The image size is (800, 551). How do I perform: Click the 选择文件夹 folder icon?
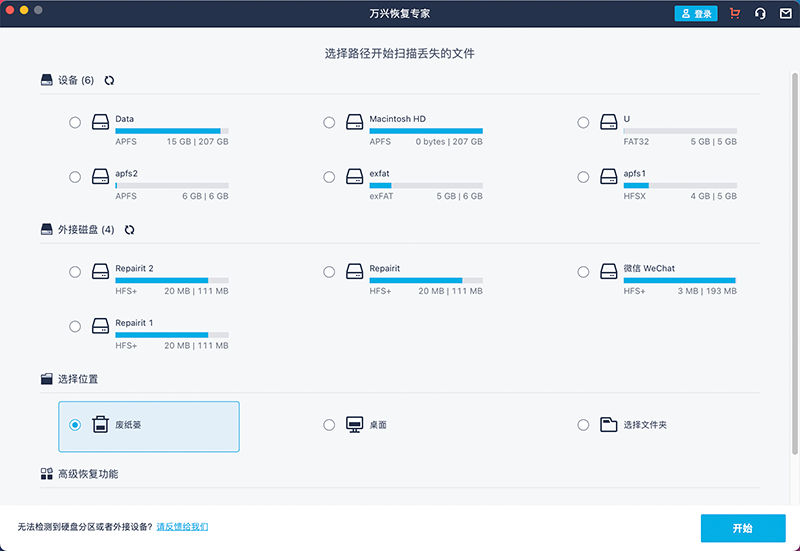click(609, 424)
